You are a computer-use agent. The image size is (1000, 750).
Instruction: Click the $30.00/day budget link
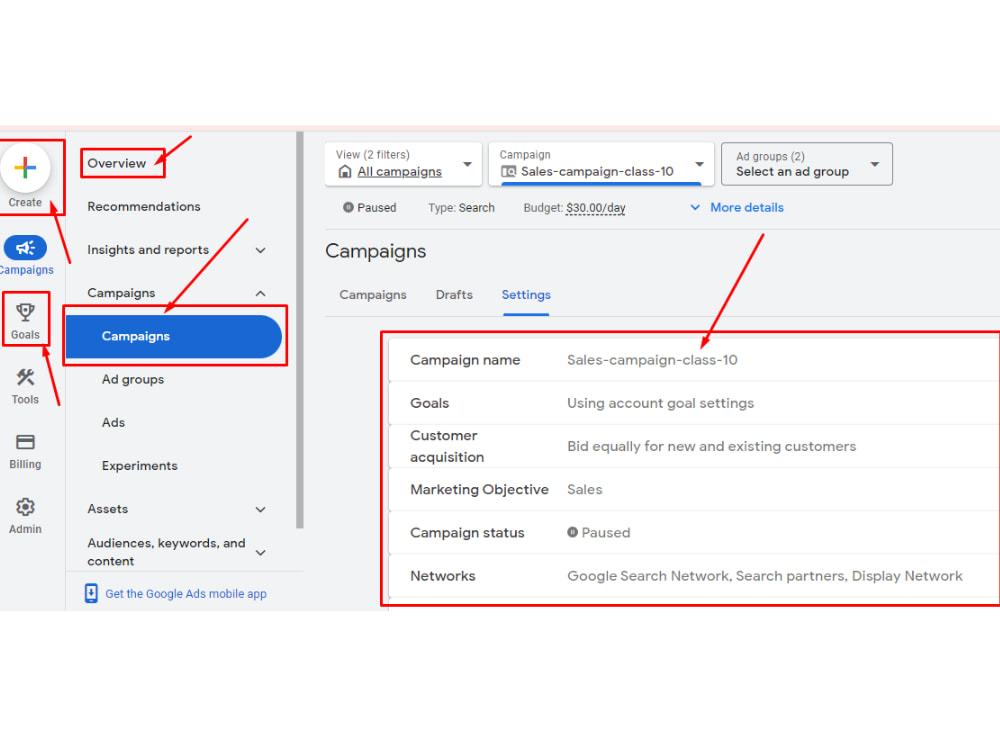(596, 208)
